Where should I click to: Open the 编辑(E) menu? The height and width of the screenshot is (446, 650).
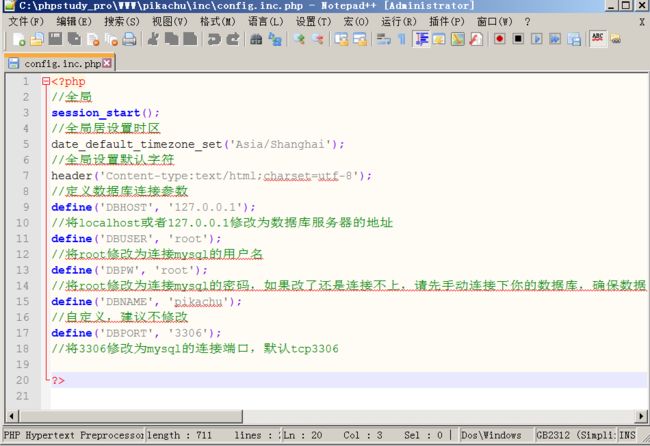coord(73,22)
